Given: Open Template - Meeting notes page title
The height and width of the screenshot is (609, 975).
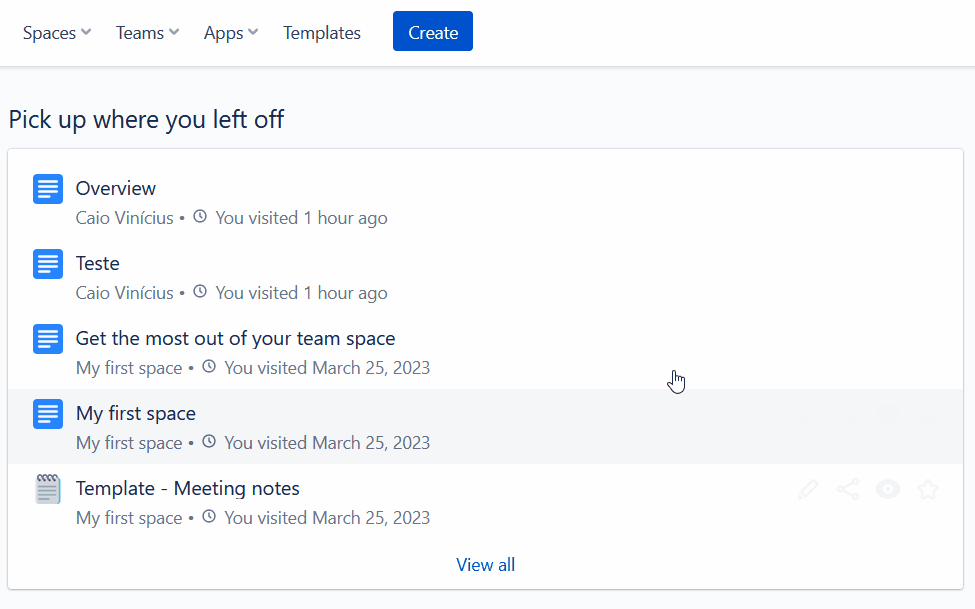Looking at the screenshot, I should [x=188, y=488].
